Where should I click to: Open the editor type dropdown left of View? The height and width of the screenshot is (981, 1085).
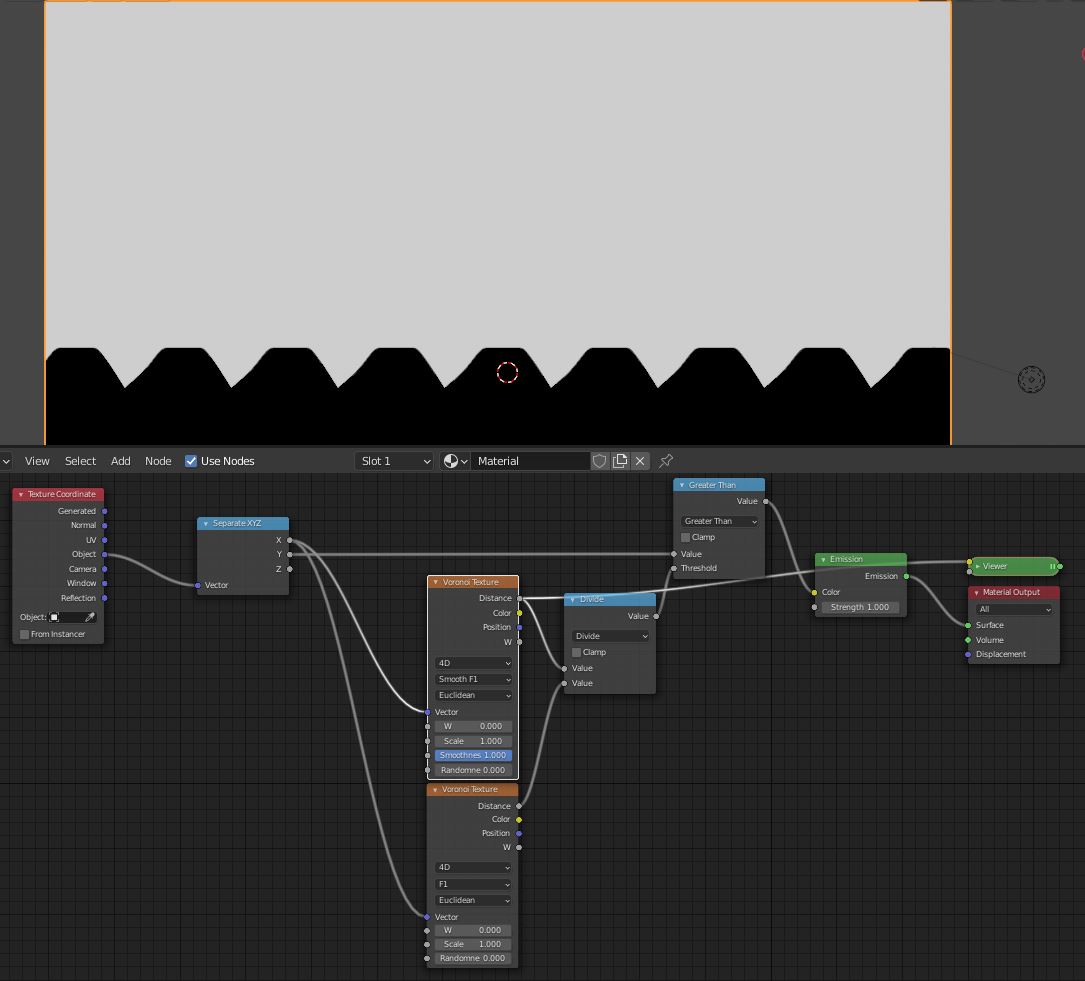coord(6,461)
